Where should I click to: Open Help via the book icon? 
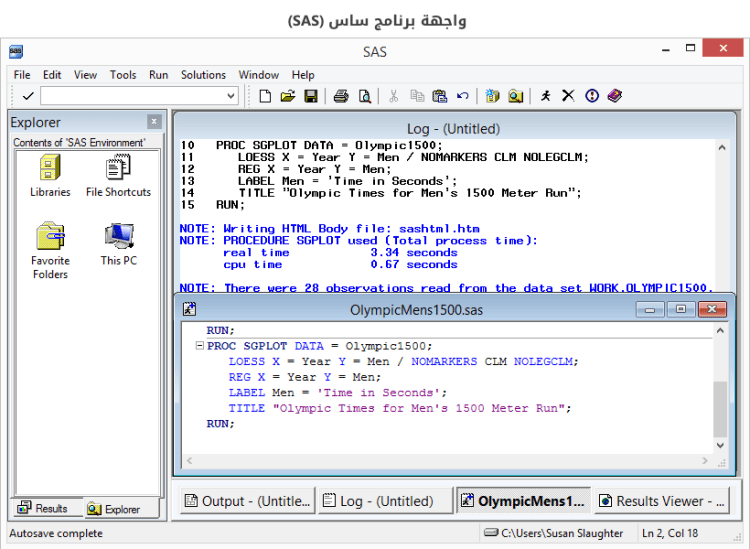[615, 96]
